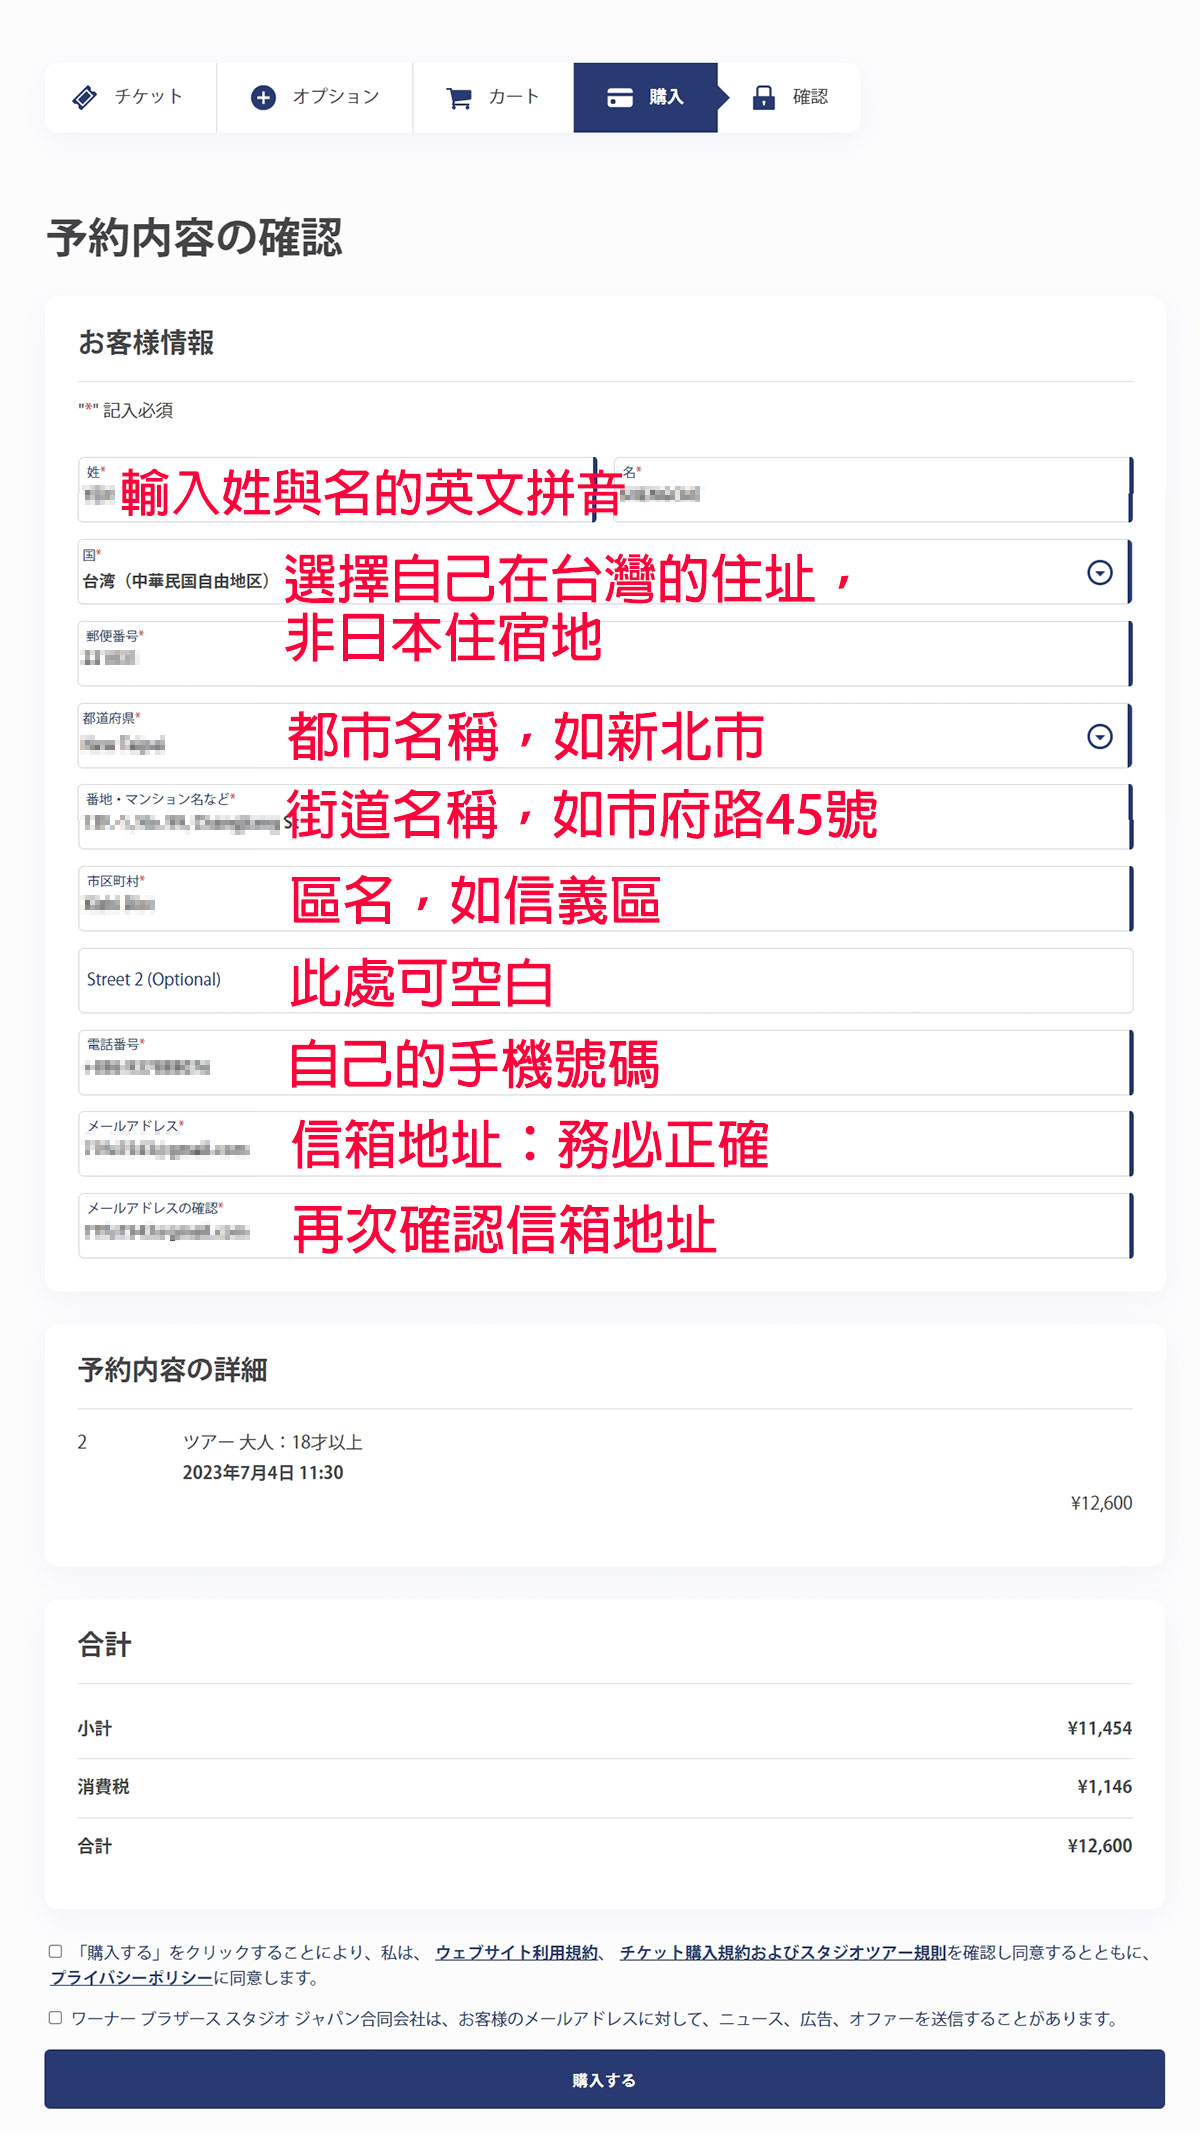The height and width of the screenshot is (2148, 1200).
Task: Check the terms agreement checkbox
Action: [x=56, y=1951]
